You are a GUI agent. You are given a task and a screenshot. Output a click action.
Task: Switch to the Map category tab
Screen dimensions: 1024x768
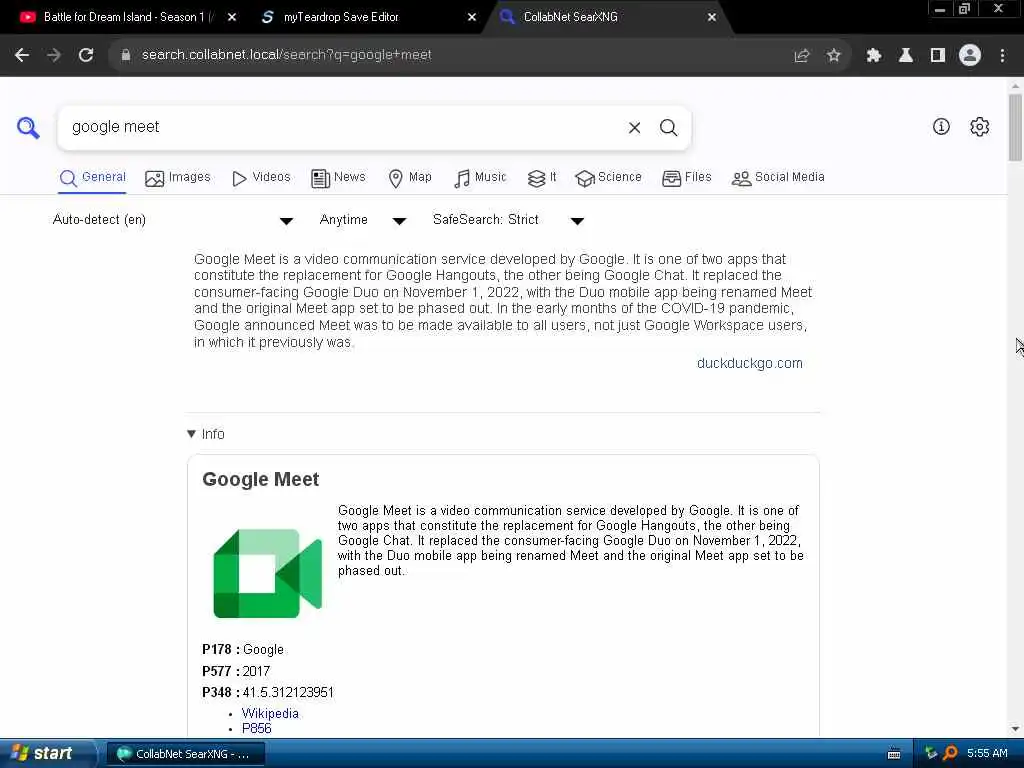[409, 178]
